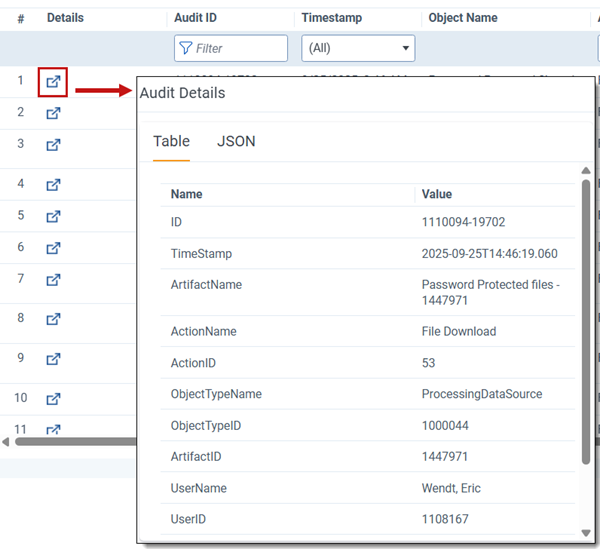Click the horizontal scroll left arrow
The width and height of the screenshot is (600, 549).
[x=6, y=442]
